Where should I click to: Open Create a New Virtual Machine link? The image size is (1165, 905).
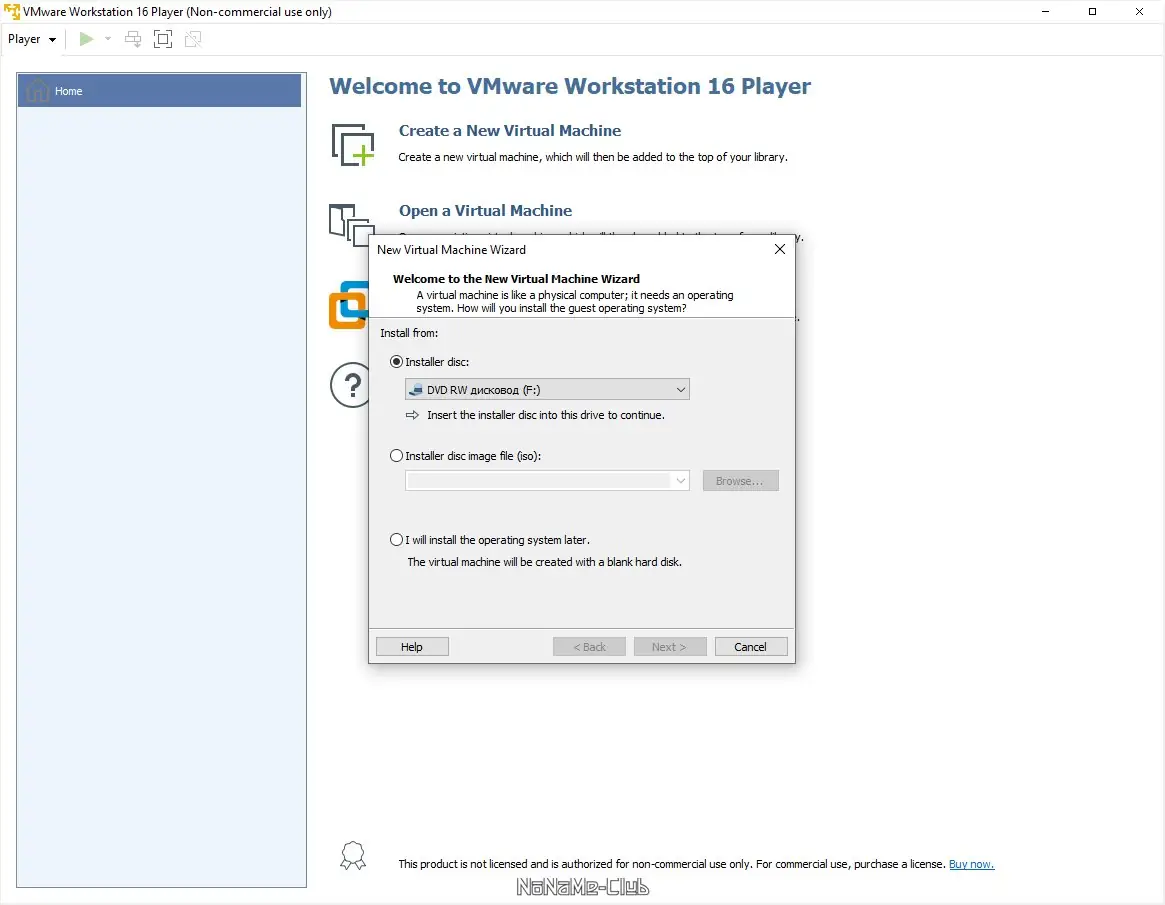click(510, 131)
